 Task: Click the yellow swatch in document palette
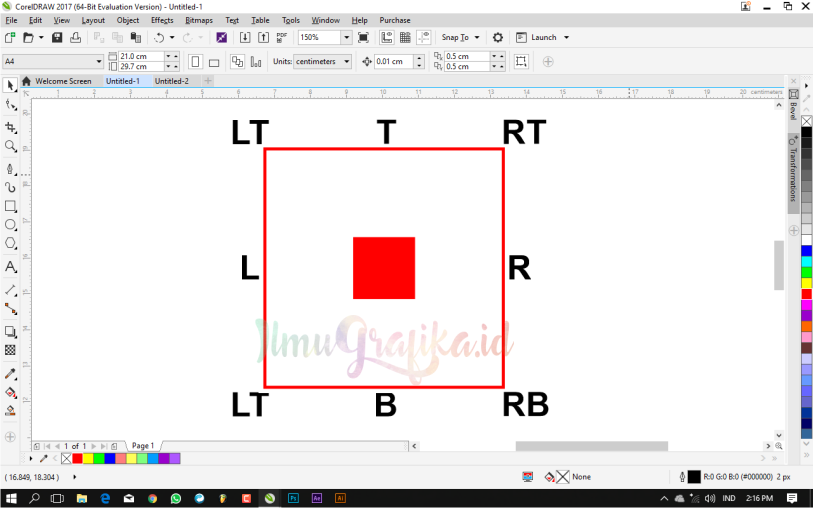click(x=88, y=459)
